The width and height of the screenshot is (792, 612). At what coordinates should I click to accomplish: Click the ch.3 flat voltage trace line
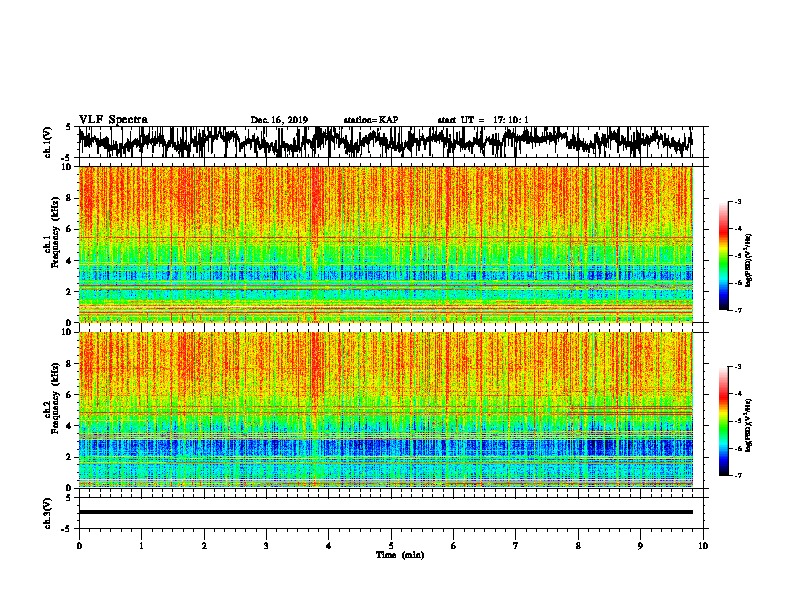coord(385,512)
